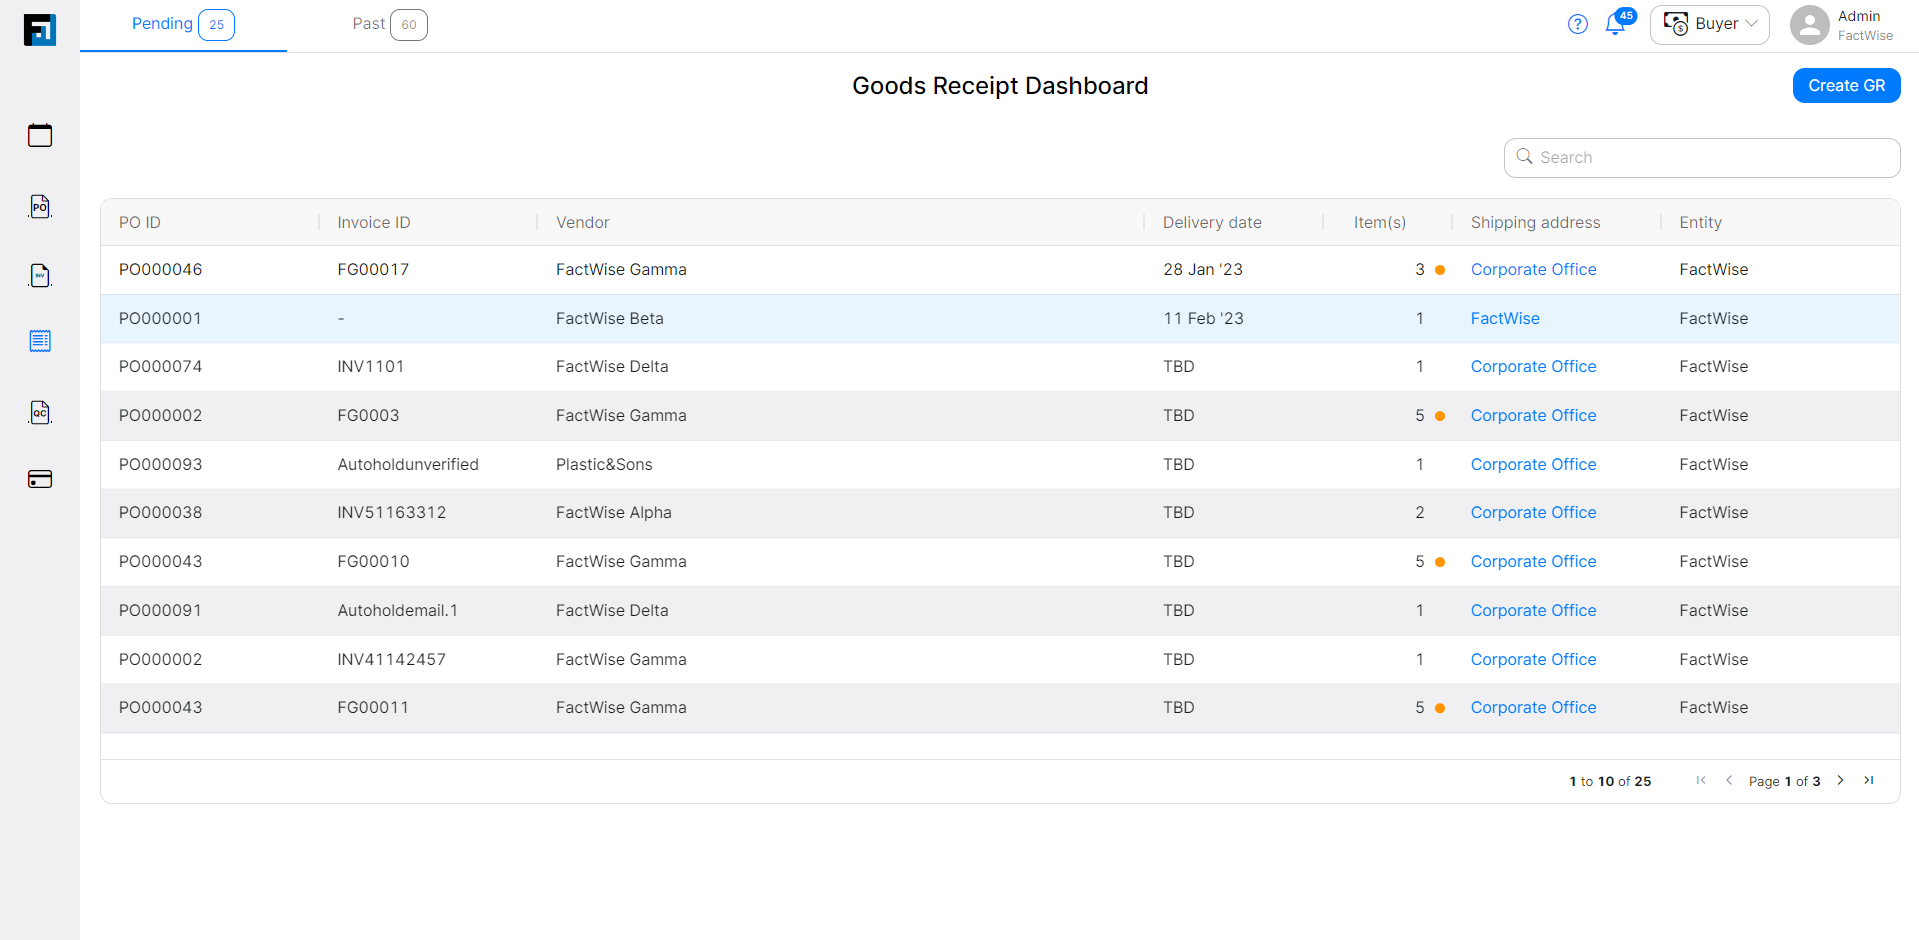Click the highlighted Goods Receipt receipt icon
The width and height of the screenshot is (1919, 940).
(40, 341)
